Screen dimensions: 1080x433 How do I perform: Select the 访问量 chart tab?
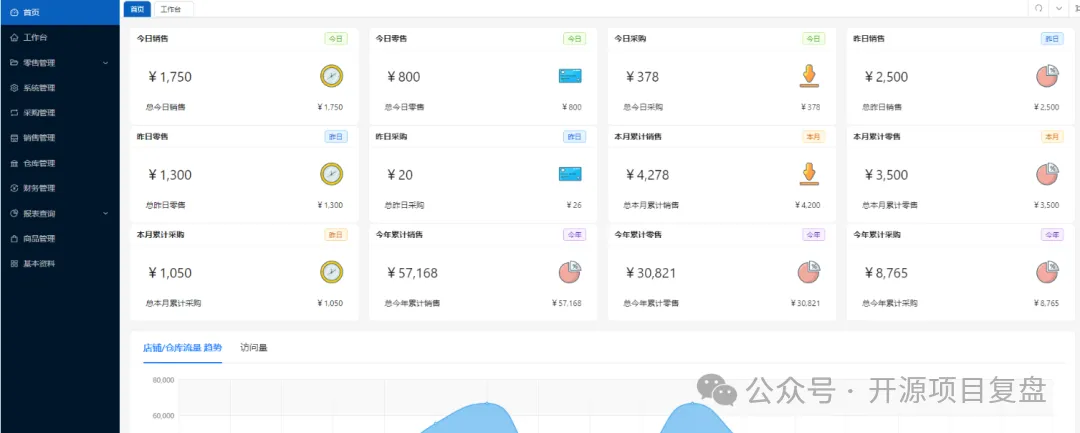[254, 348]
